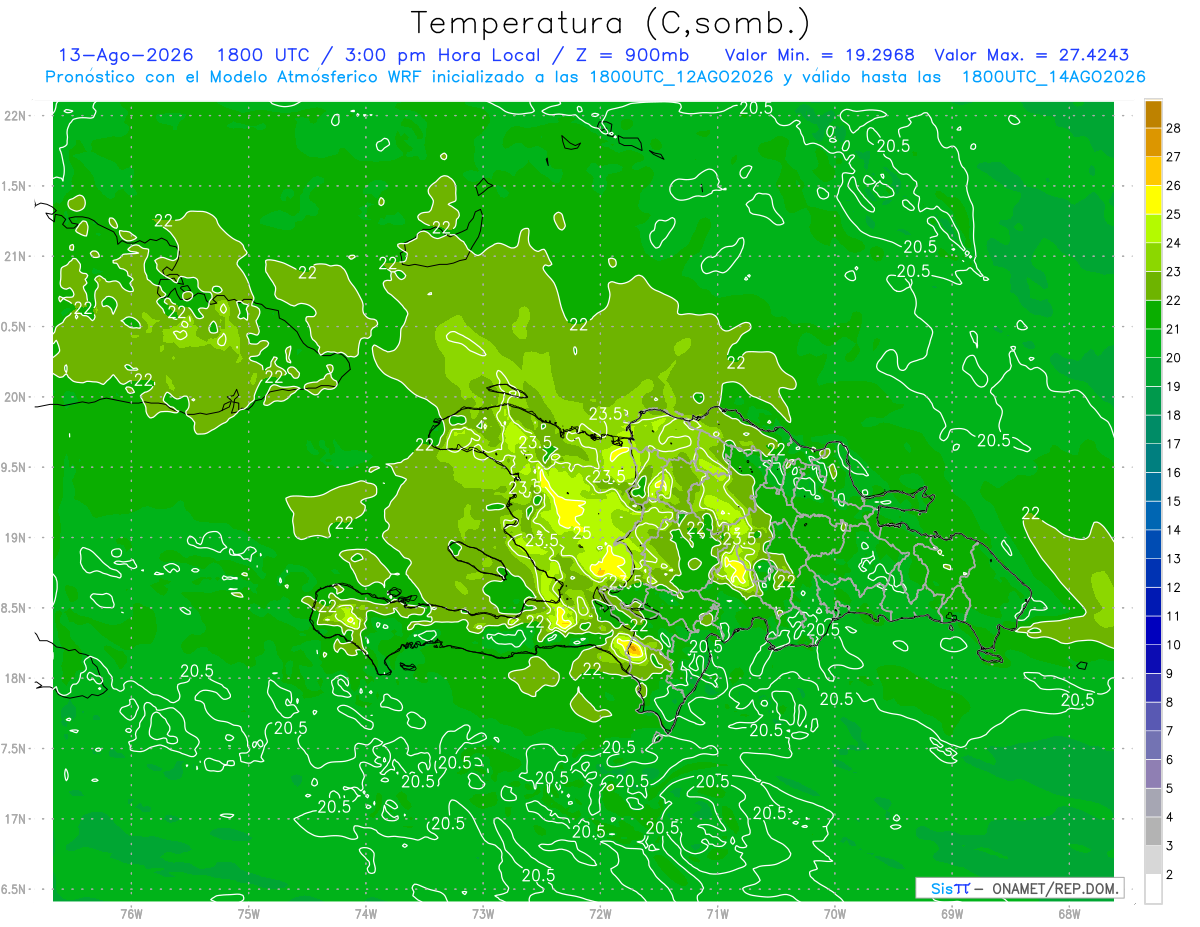
Task: Click latitude axis label "18N"
Action: [x=15, y=679]
